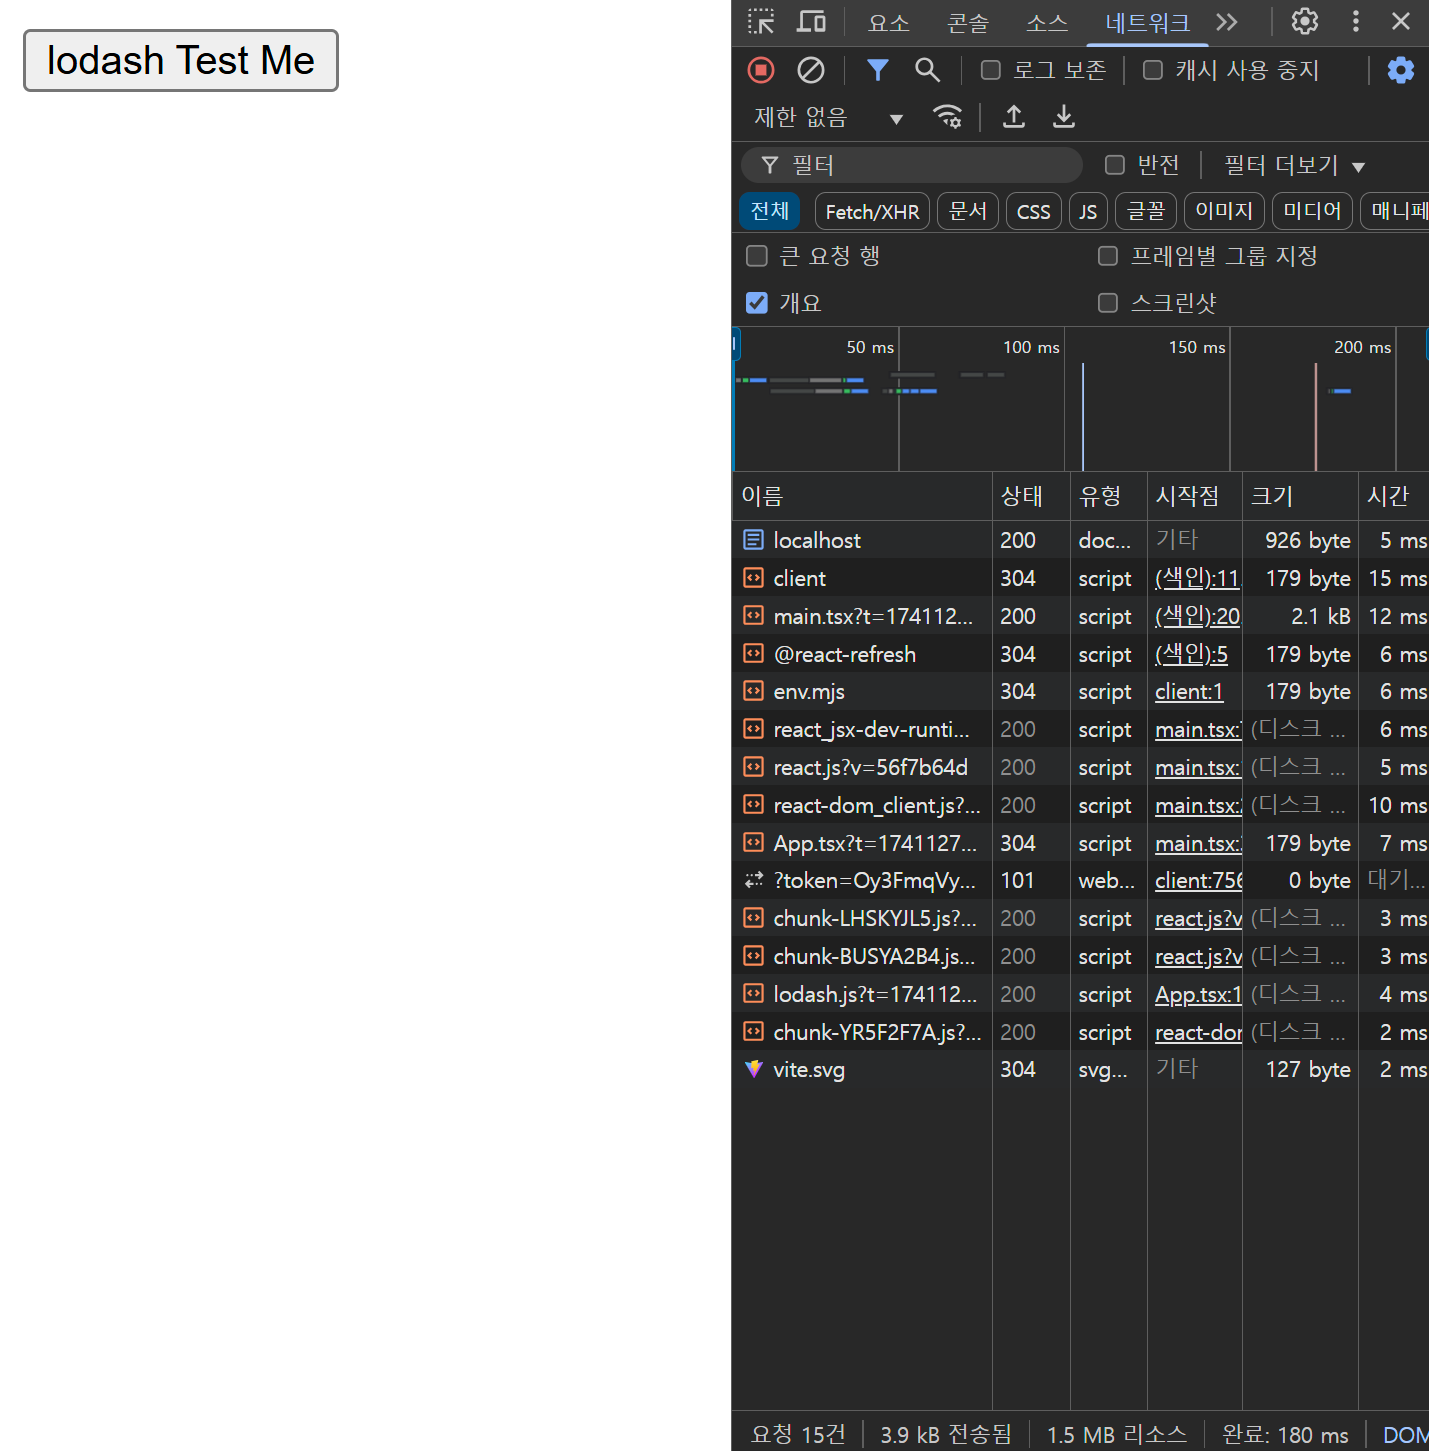
Task: Check the 프레임별 그룹 지정 checkbox
Action: pyautogui.click(x=1108, y=256)
